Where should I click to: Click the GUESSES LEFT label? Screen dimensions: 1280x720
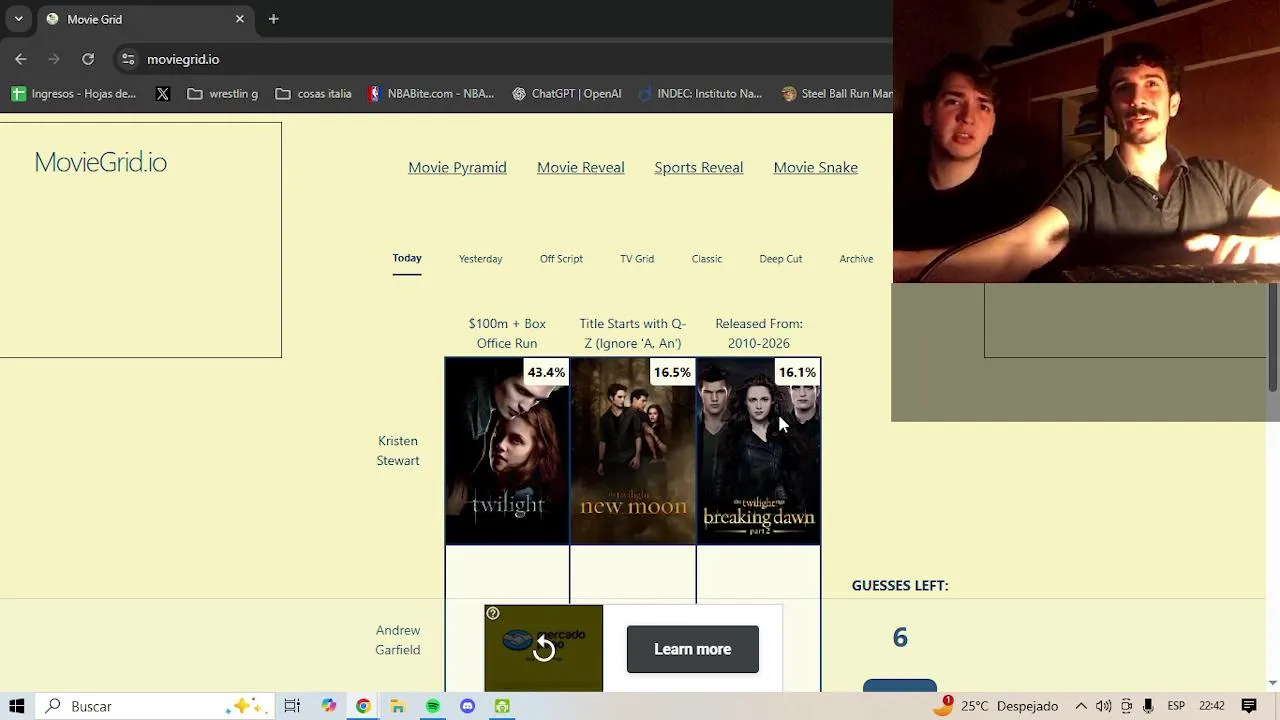click(900, 585)
